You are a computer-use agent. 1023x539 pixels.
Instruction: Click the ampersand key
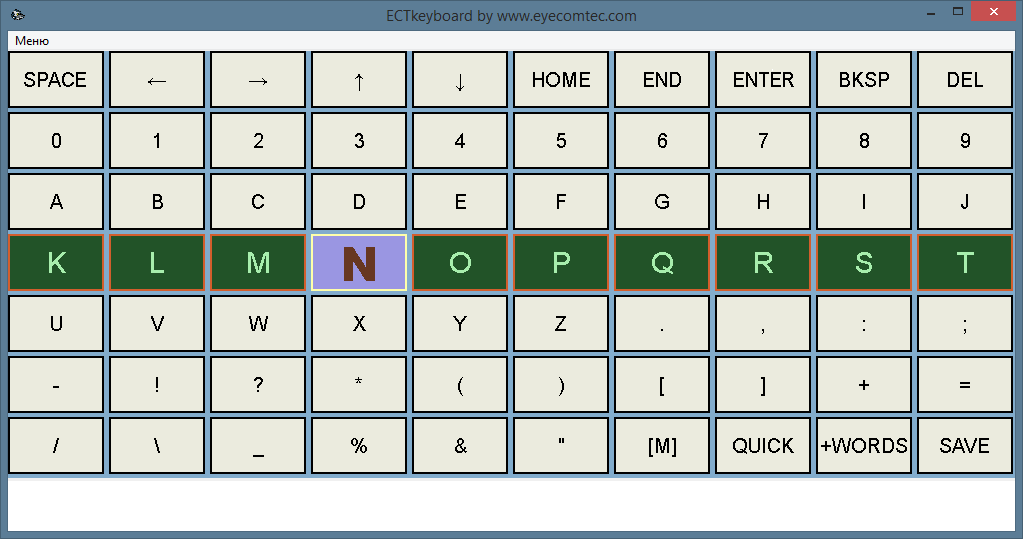coord(460,446)
